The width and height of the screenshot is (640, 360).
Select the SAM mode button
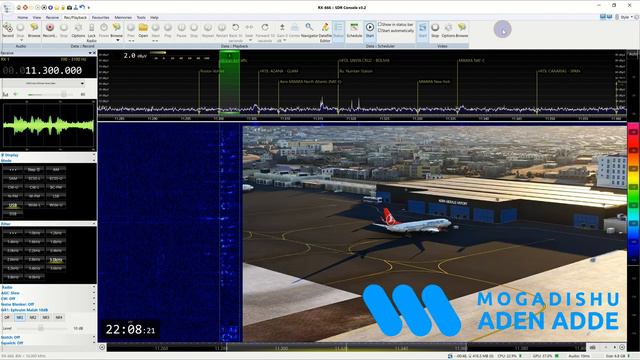[13, 178]
